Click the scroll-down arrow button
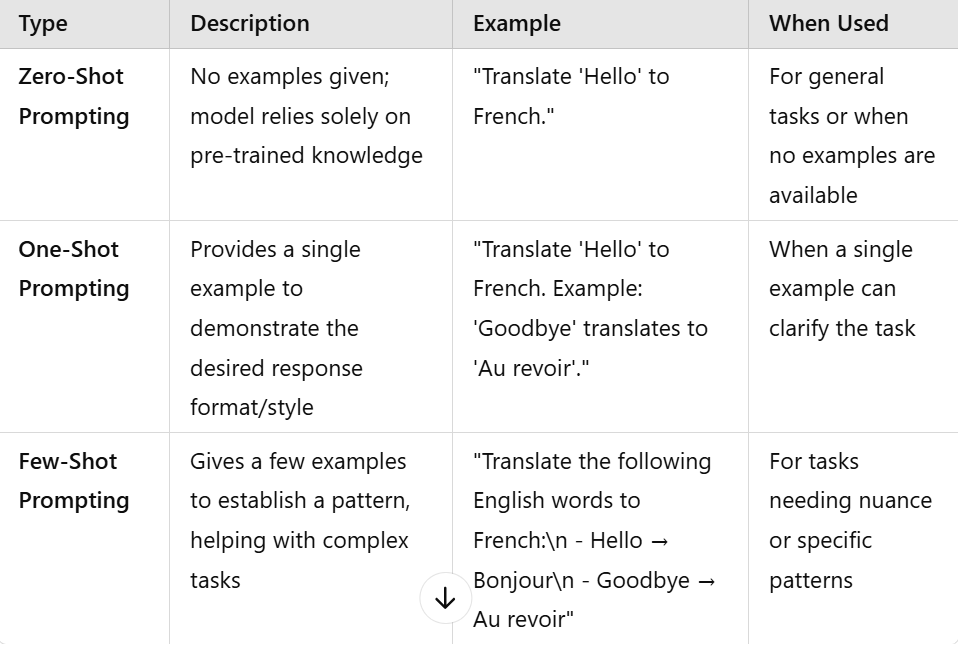 445,598
